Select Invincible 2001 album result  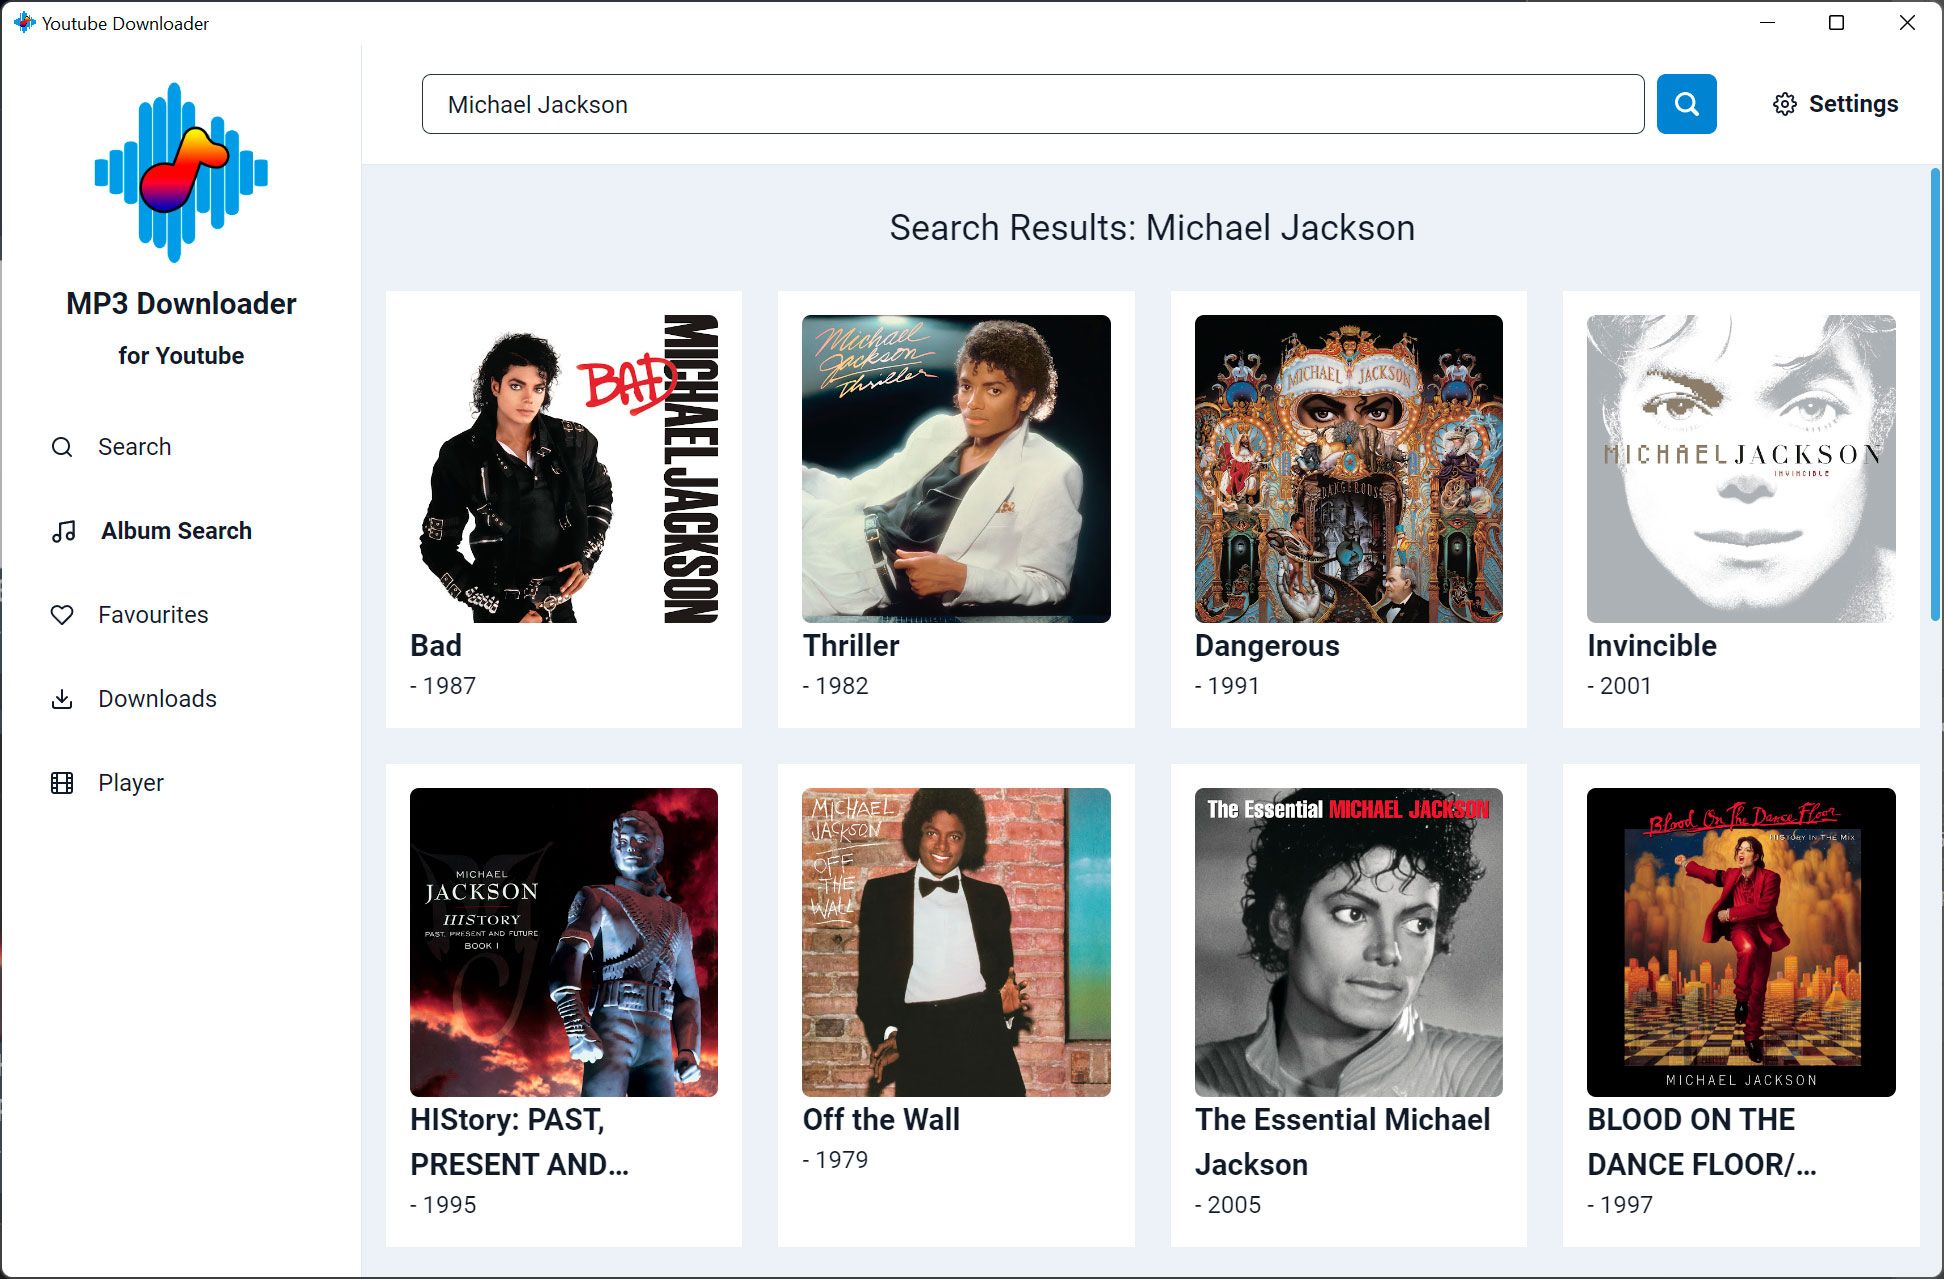pos(1741,507)
